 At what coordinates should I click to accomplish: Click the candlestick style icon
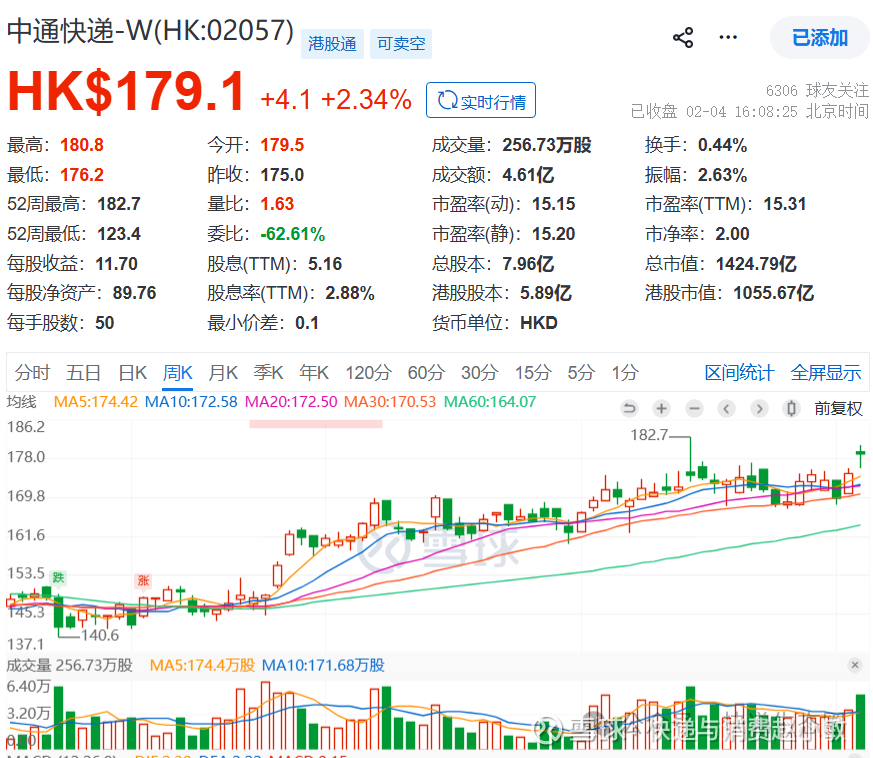[791, 409]
